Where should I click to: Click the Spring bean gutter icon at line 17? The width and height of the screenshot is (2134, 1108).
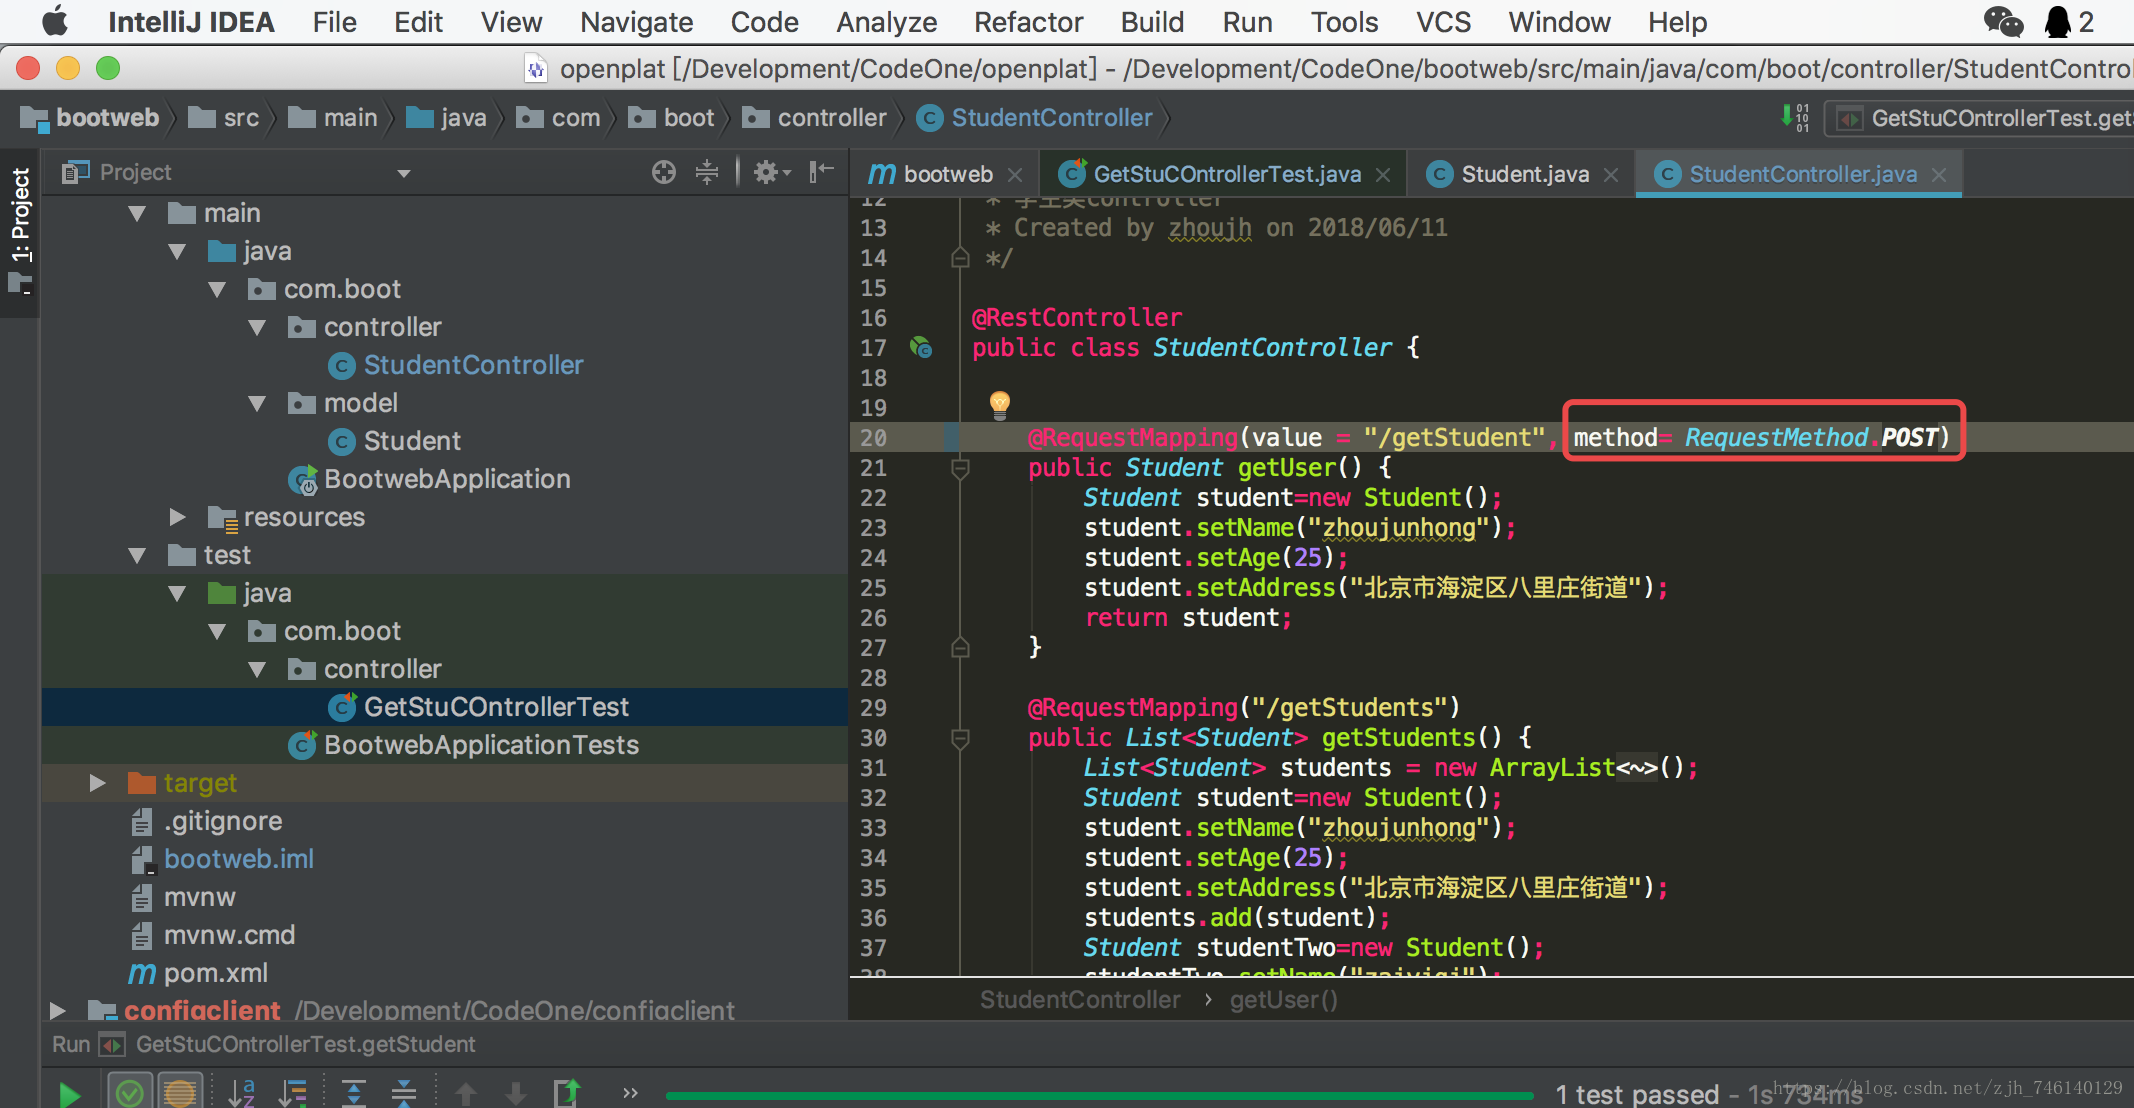pyautogui.click(x=921, y=347)
